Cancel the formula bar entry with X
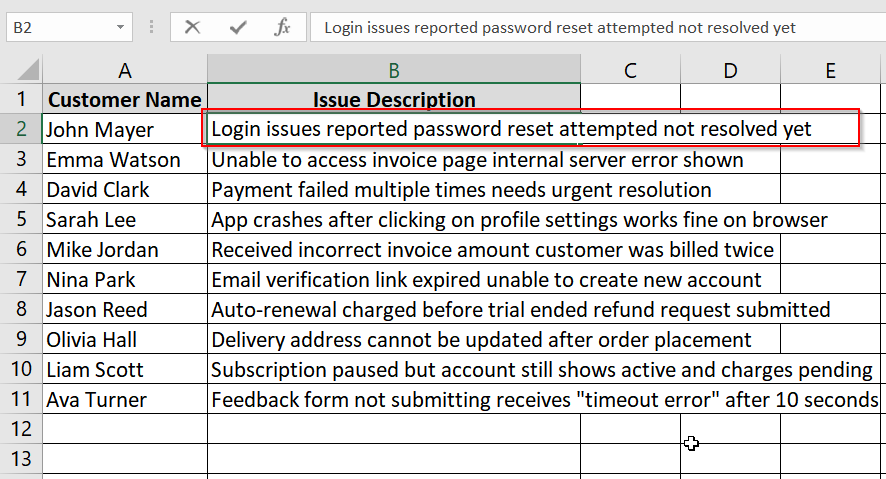Viewport: 886px width, 479px height. pos(192,27)
